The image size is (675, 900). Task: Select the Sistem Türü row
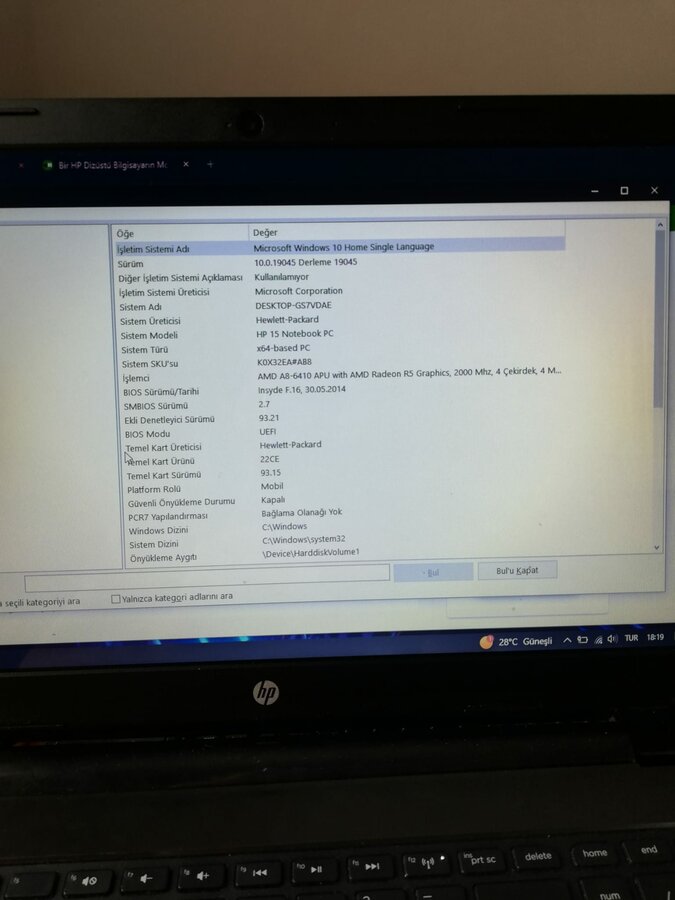[144, 350]
